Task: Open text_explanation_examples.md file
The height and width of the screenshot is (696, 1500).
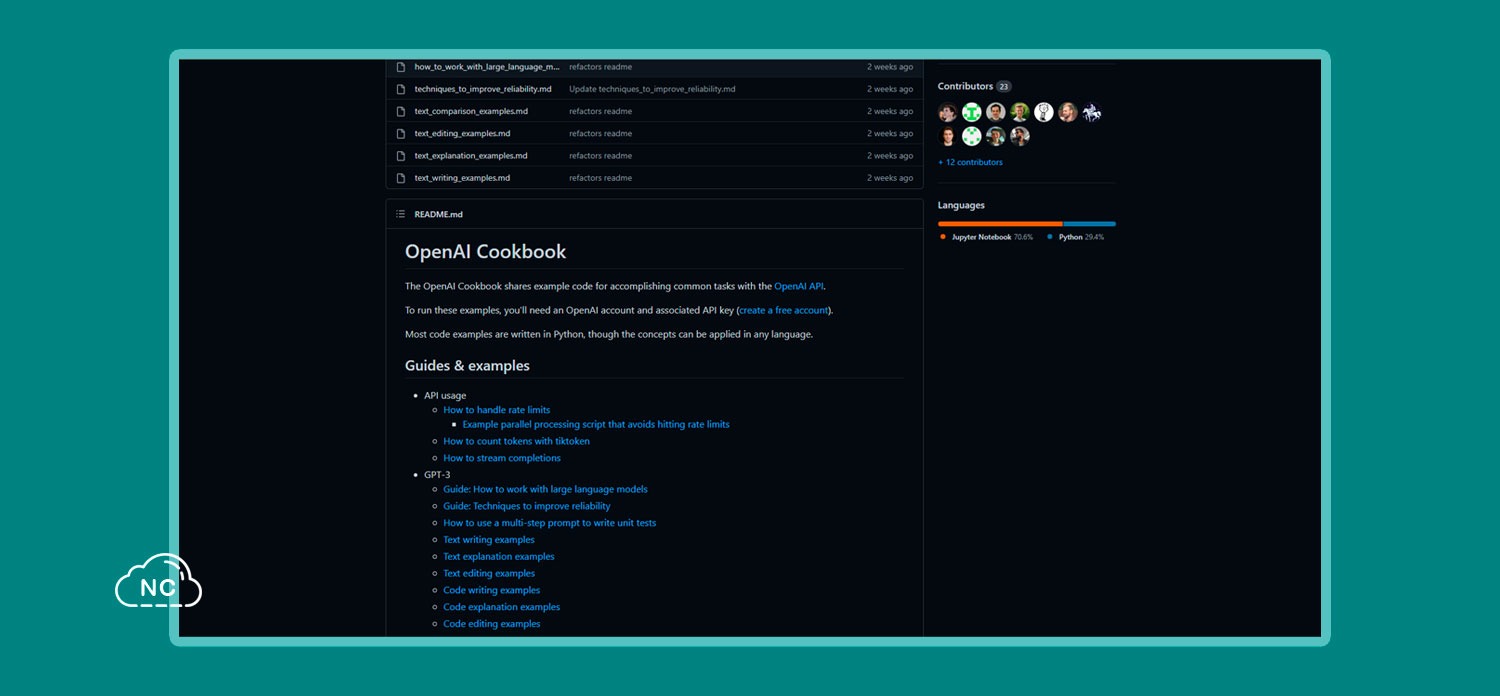Action: click(x=471, y=156)
